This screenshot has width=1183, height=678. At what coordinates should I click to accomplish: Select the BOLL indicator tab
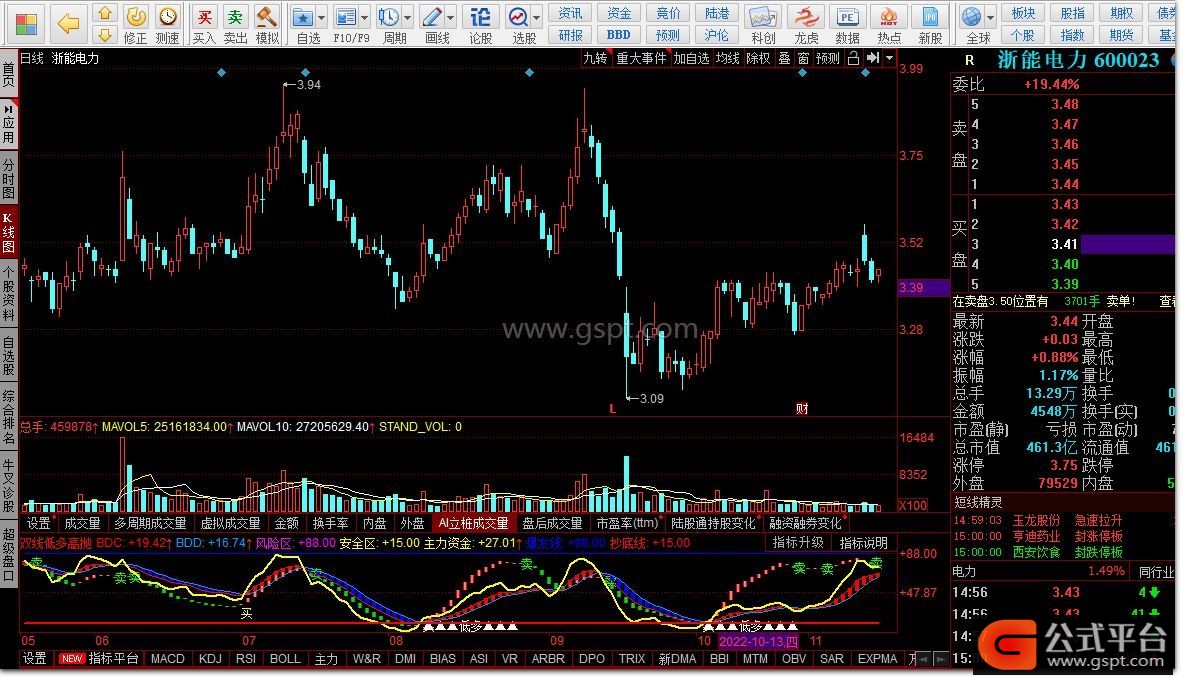(x=285, y=659)
